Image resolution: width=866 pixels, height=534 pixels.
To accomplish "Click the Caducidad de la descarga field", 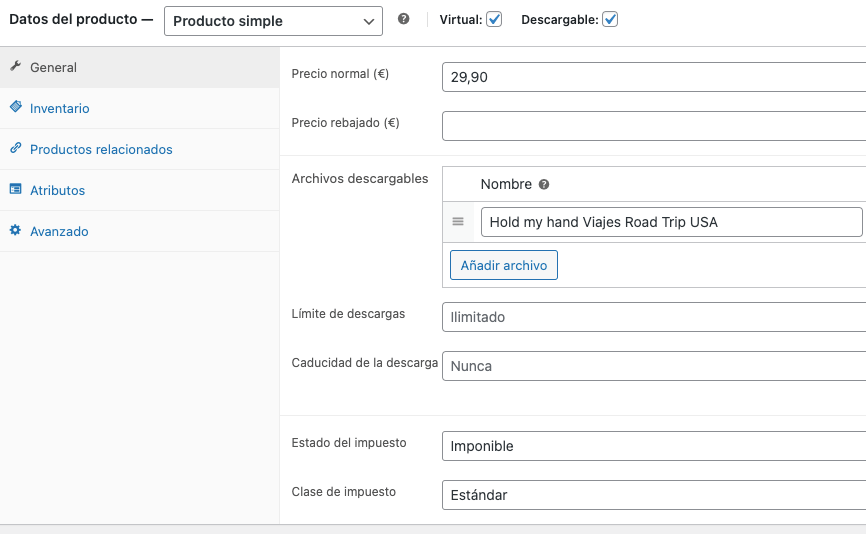I will (654, 366).
